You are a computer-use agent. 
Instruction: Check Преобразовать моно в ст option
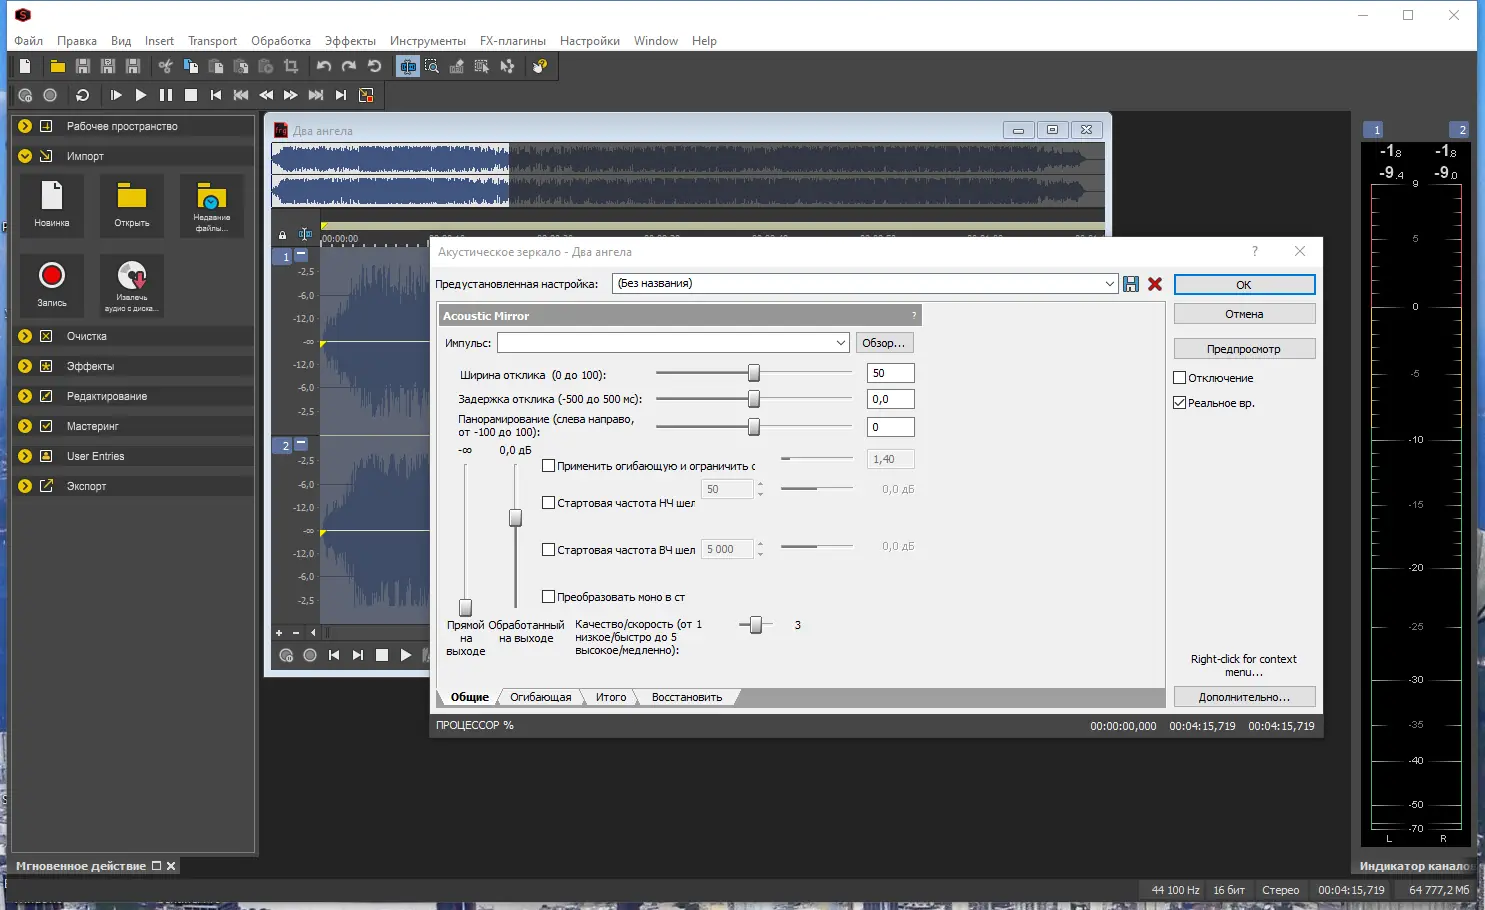548,595
